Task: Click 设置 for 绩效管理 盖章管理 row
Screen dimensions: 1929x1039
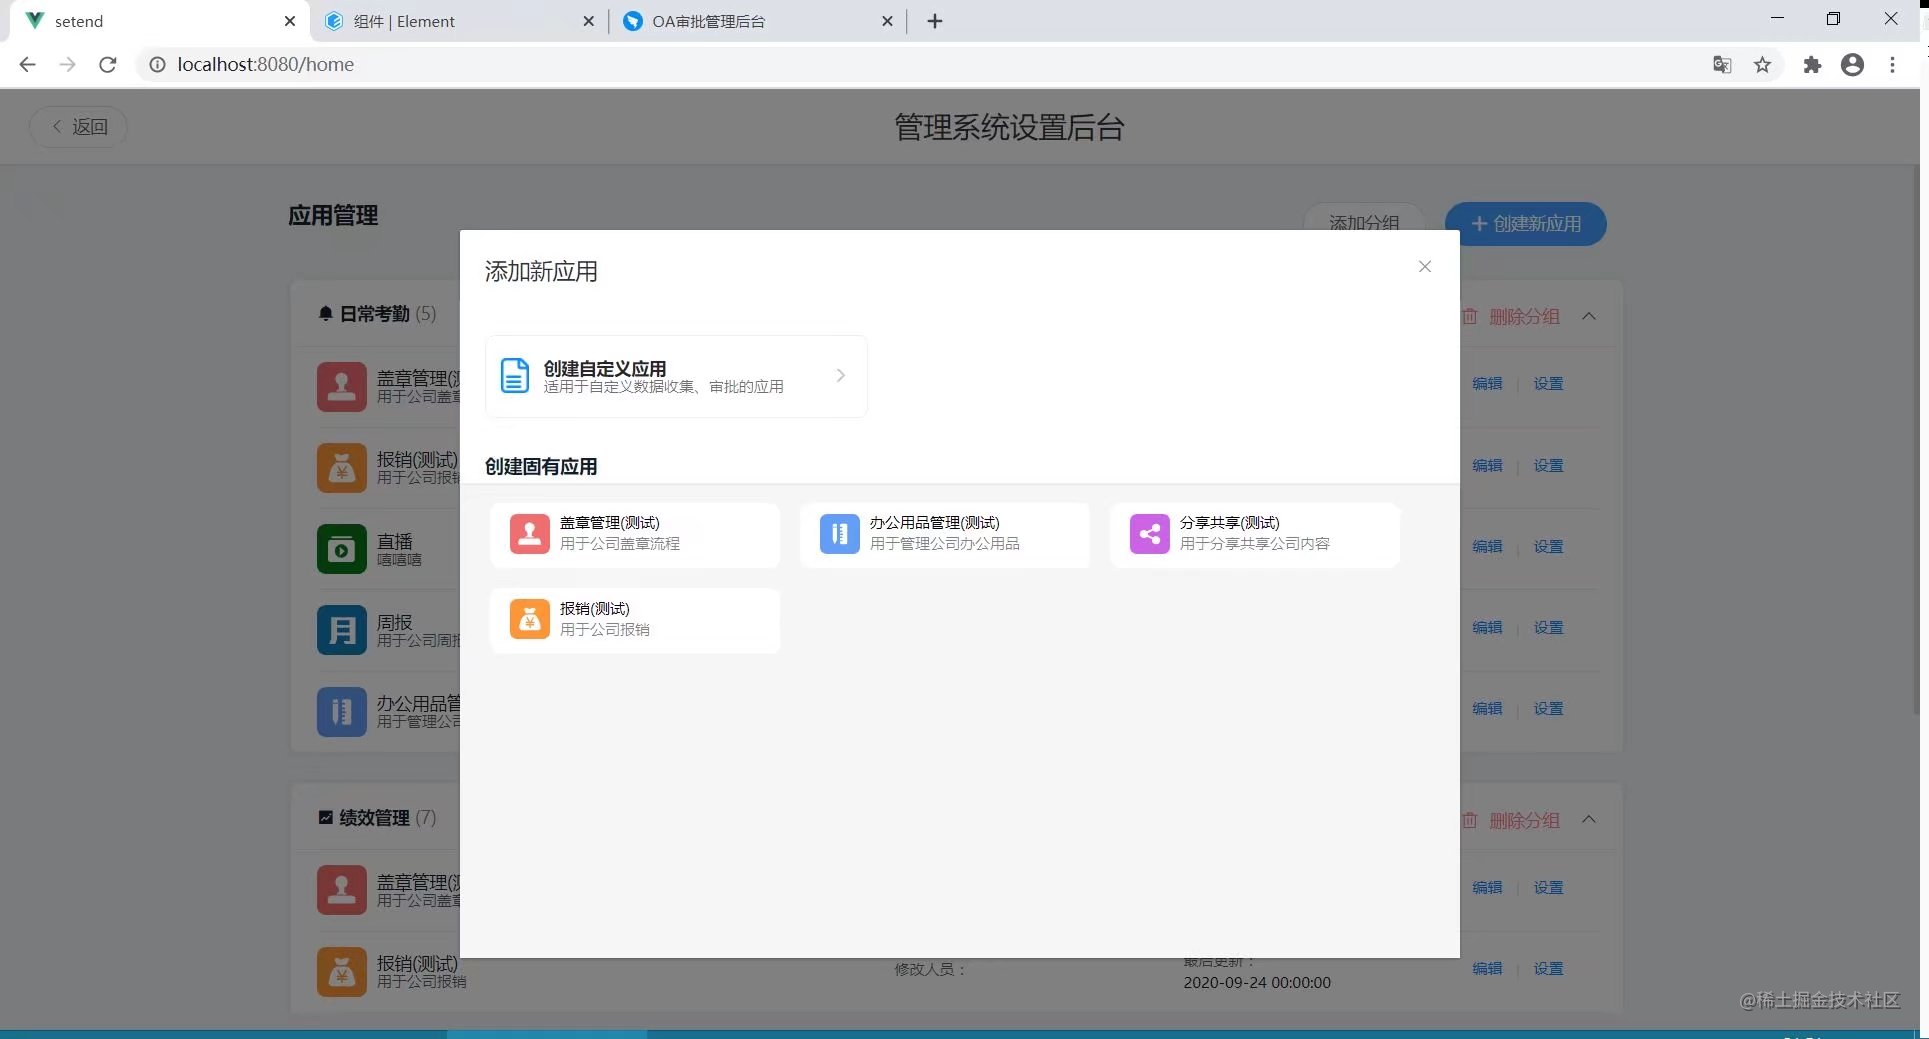Action: click(x=1548, y=888)
